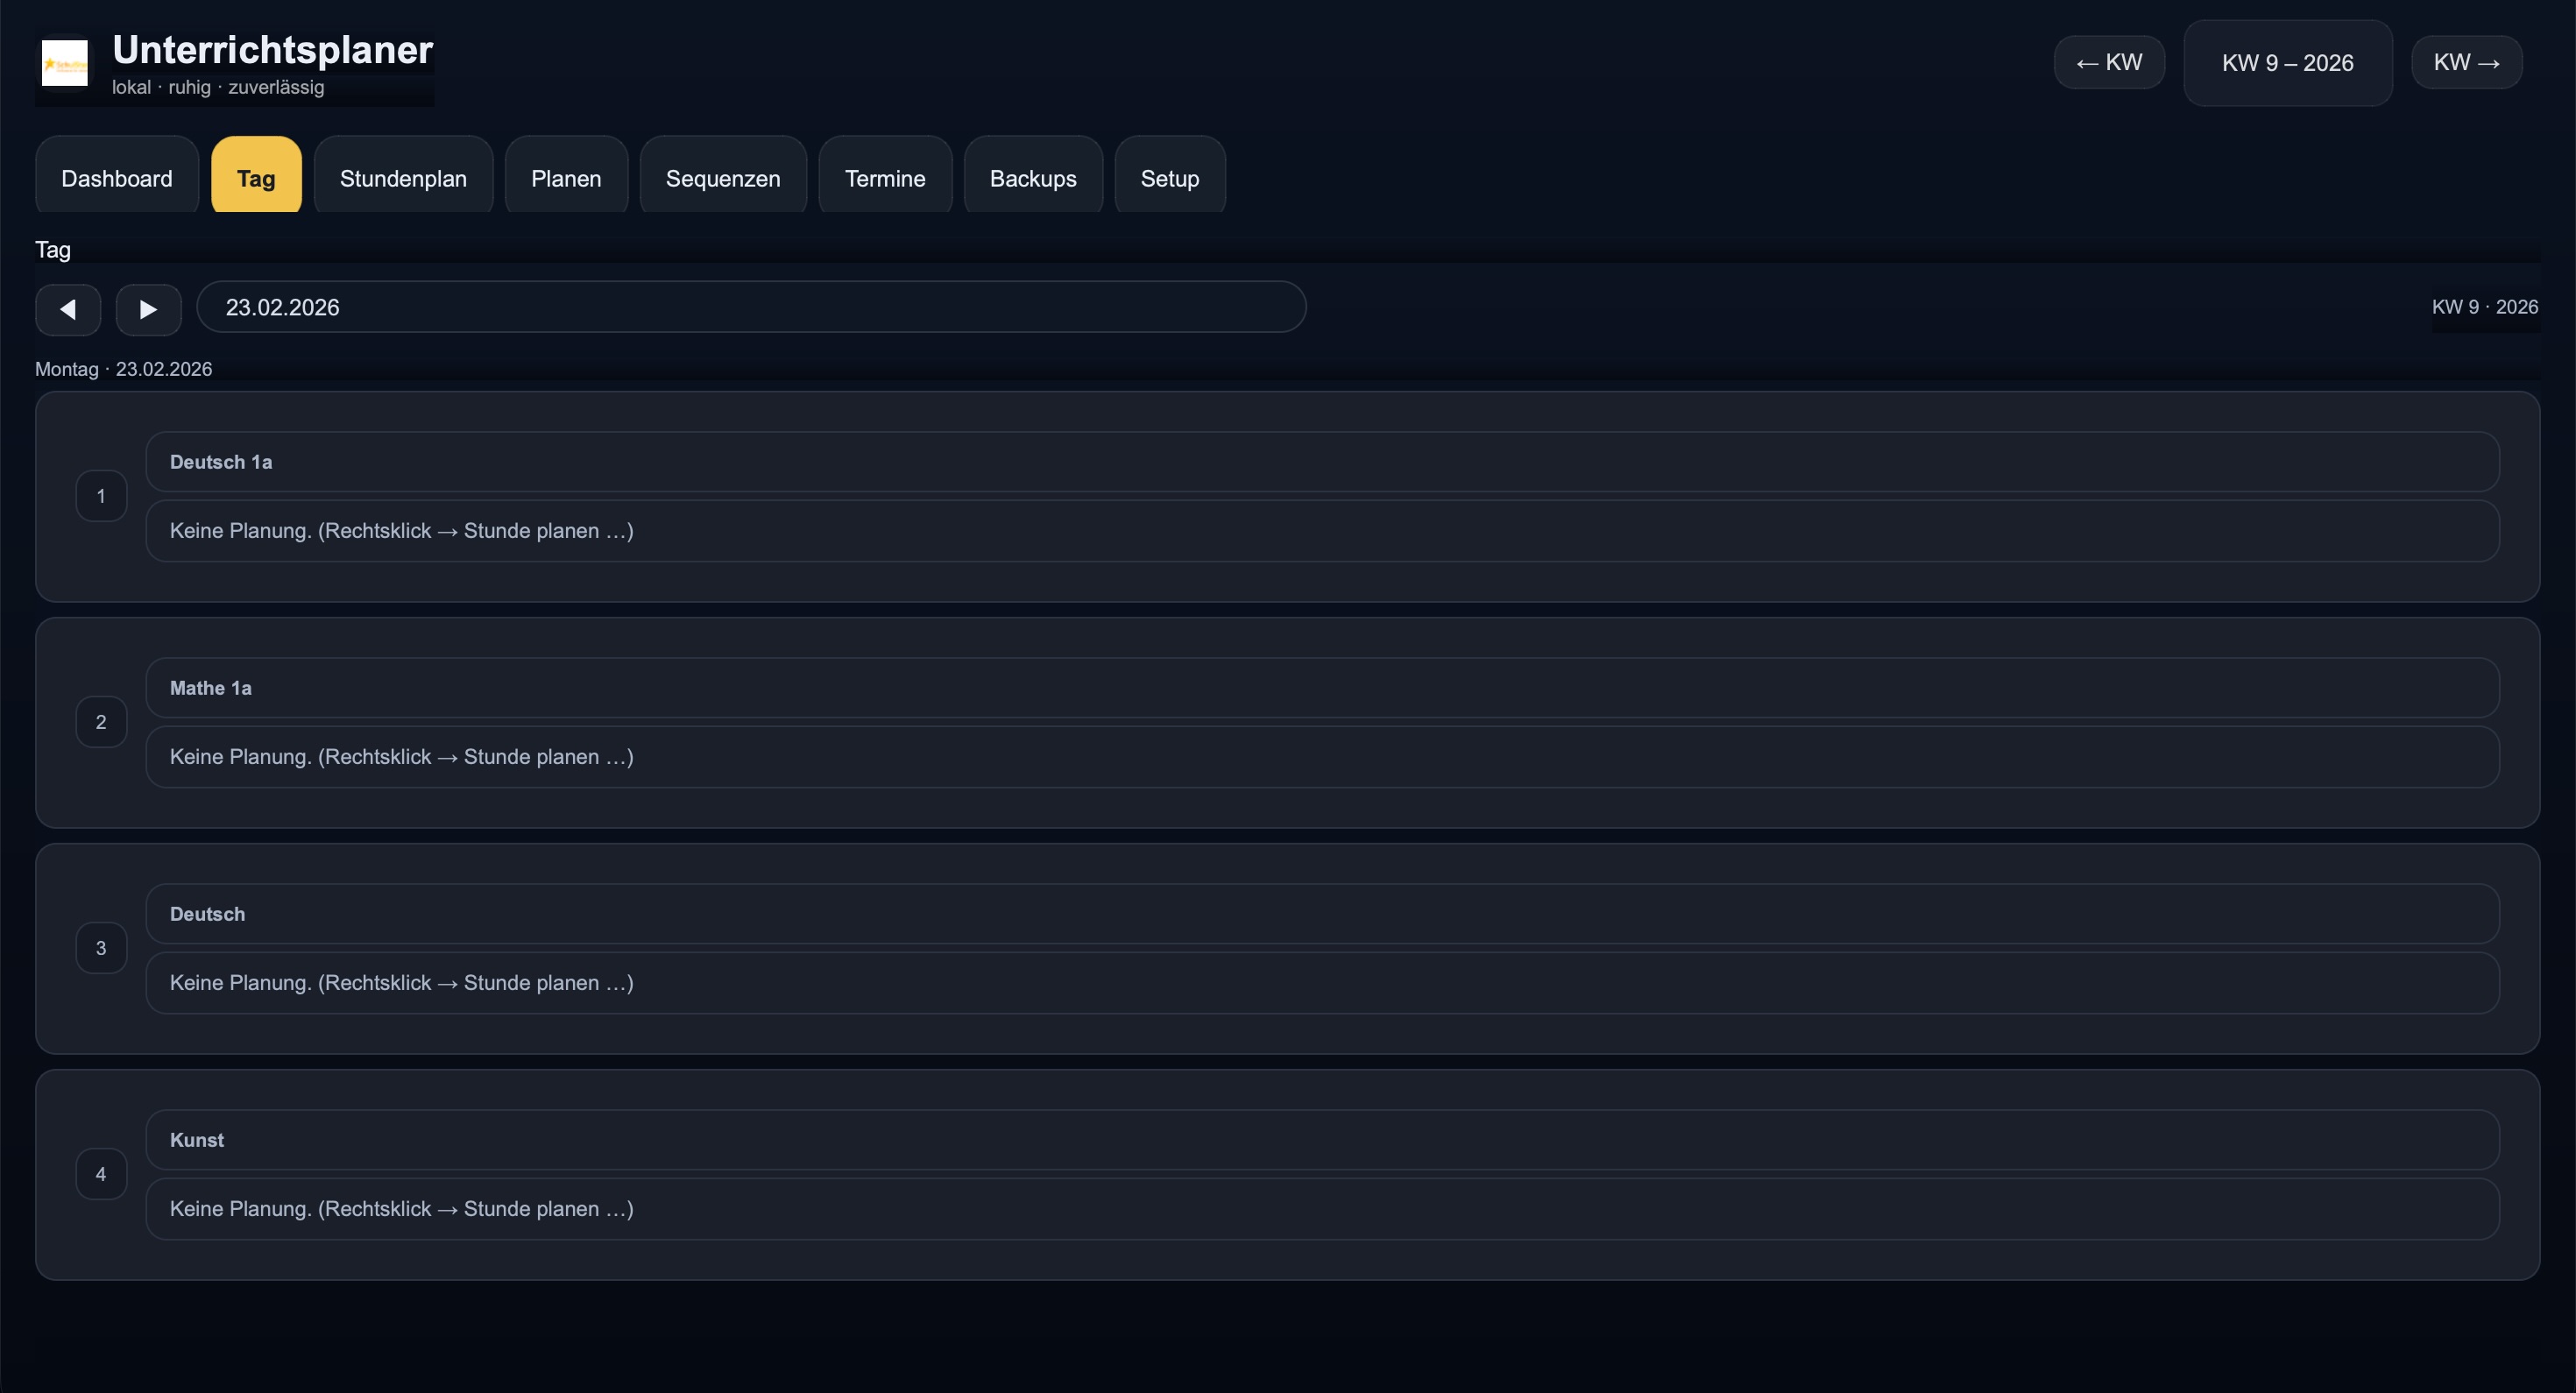Click the date field showing 23.02.2026
The image size is (2576, 1393).
(x=750, y=307)
